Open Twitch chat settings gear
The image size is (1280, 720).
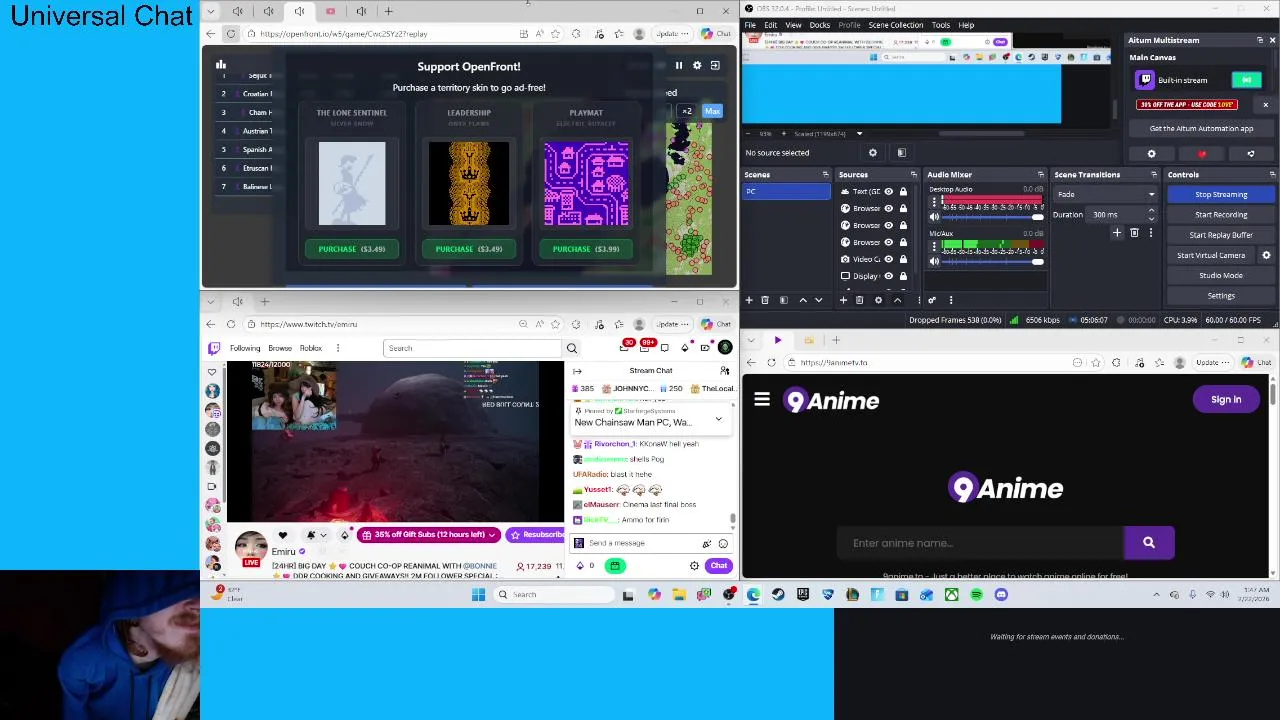point(694,566)
